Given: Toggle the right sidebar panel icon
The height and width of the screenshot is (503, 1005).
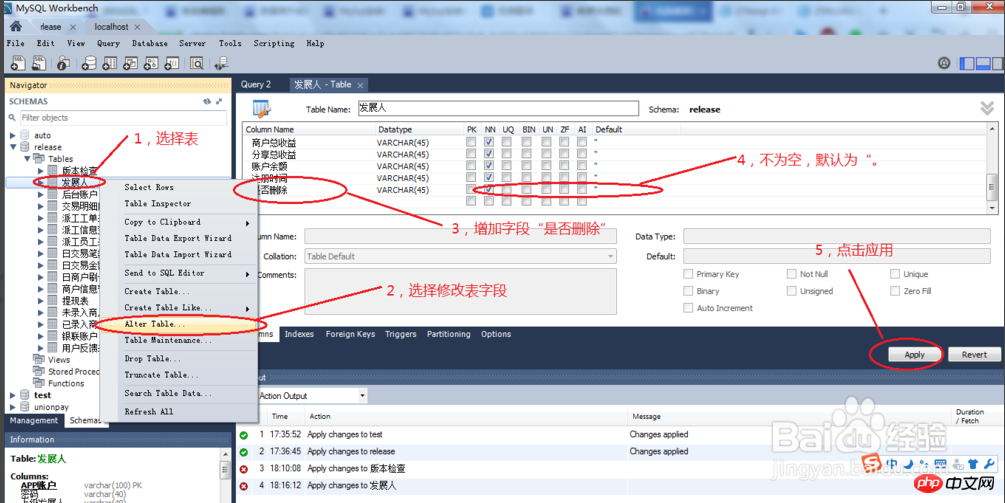Looking at the screenshot, I should click(998, 63).
